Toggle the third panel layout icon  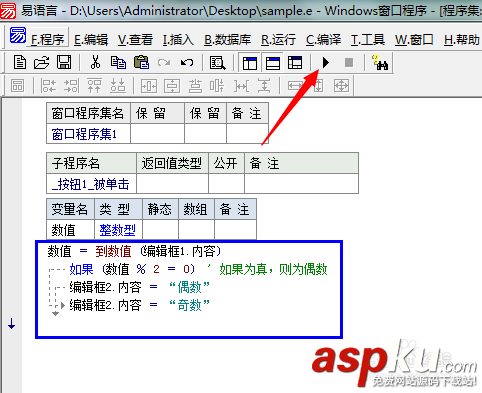coord(295,63)
